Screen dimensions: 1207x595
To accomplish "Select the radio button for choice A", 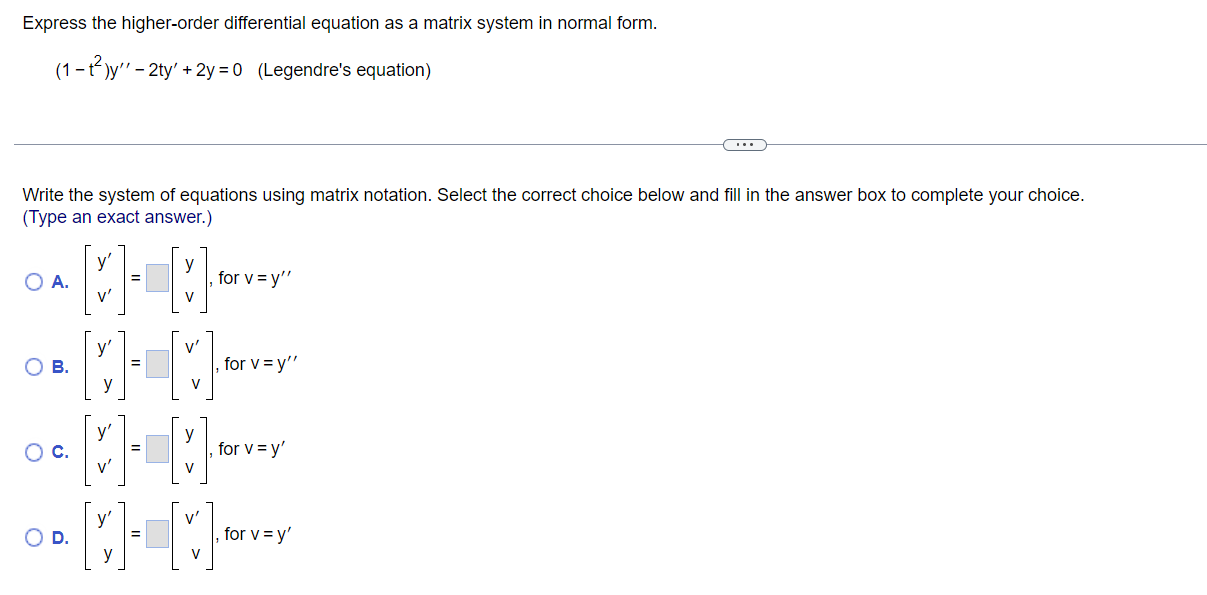I will [x=32, y=278].
